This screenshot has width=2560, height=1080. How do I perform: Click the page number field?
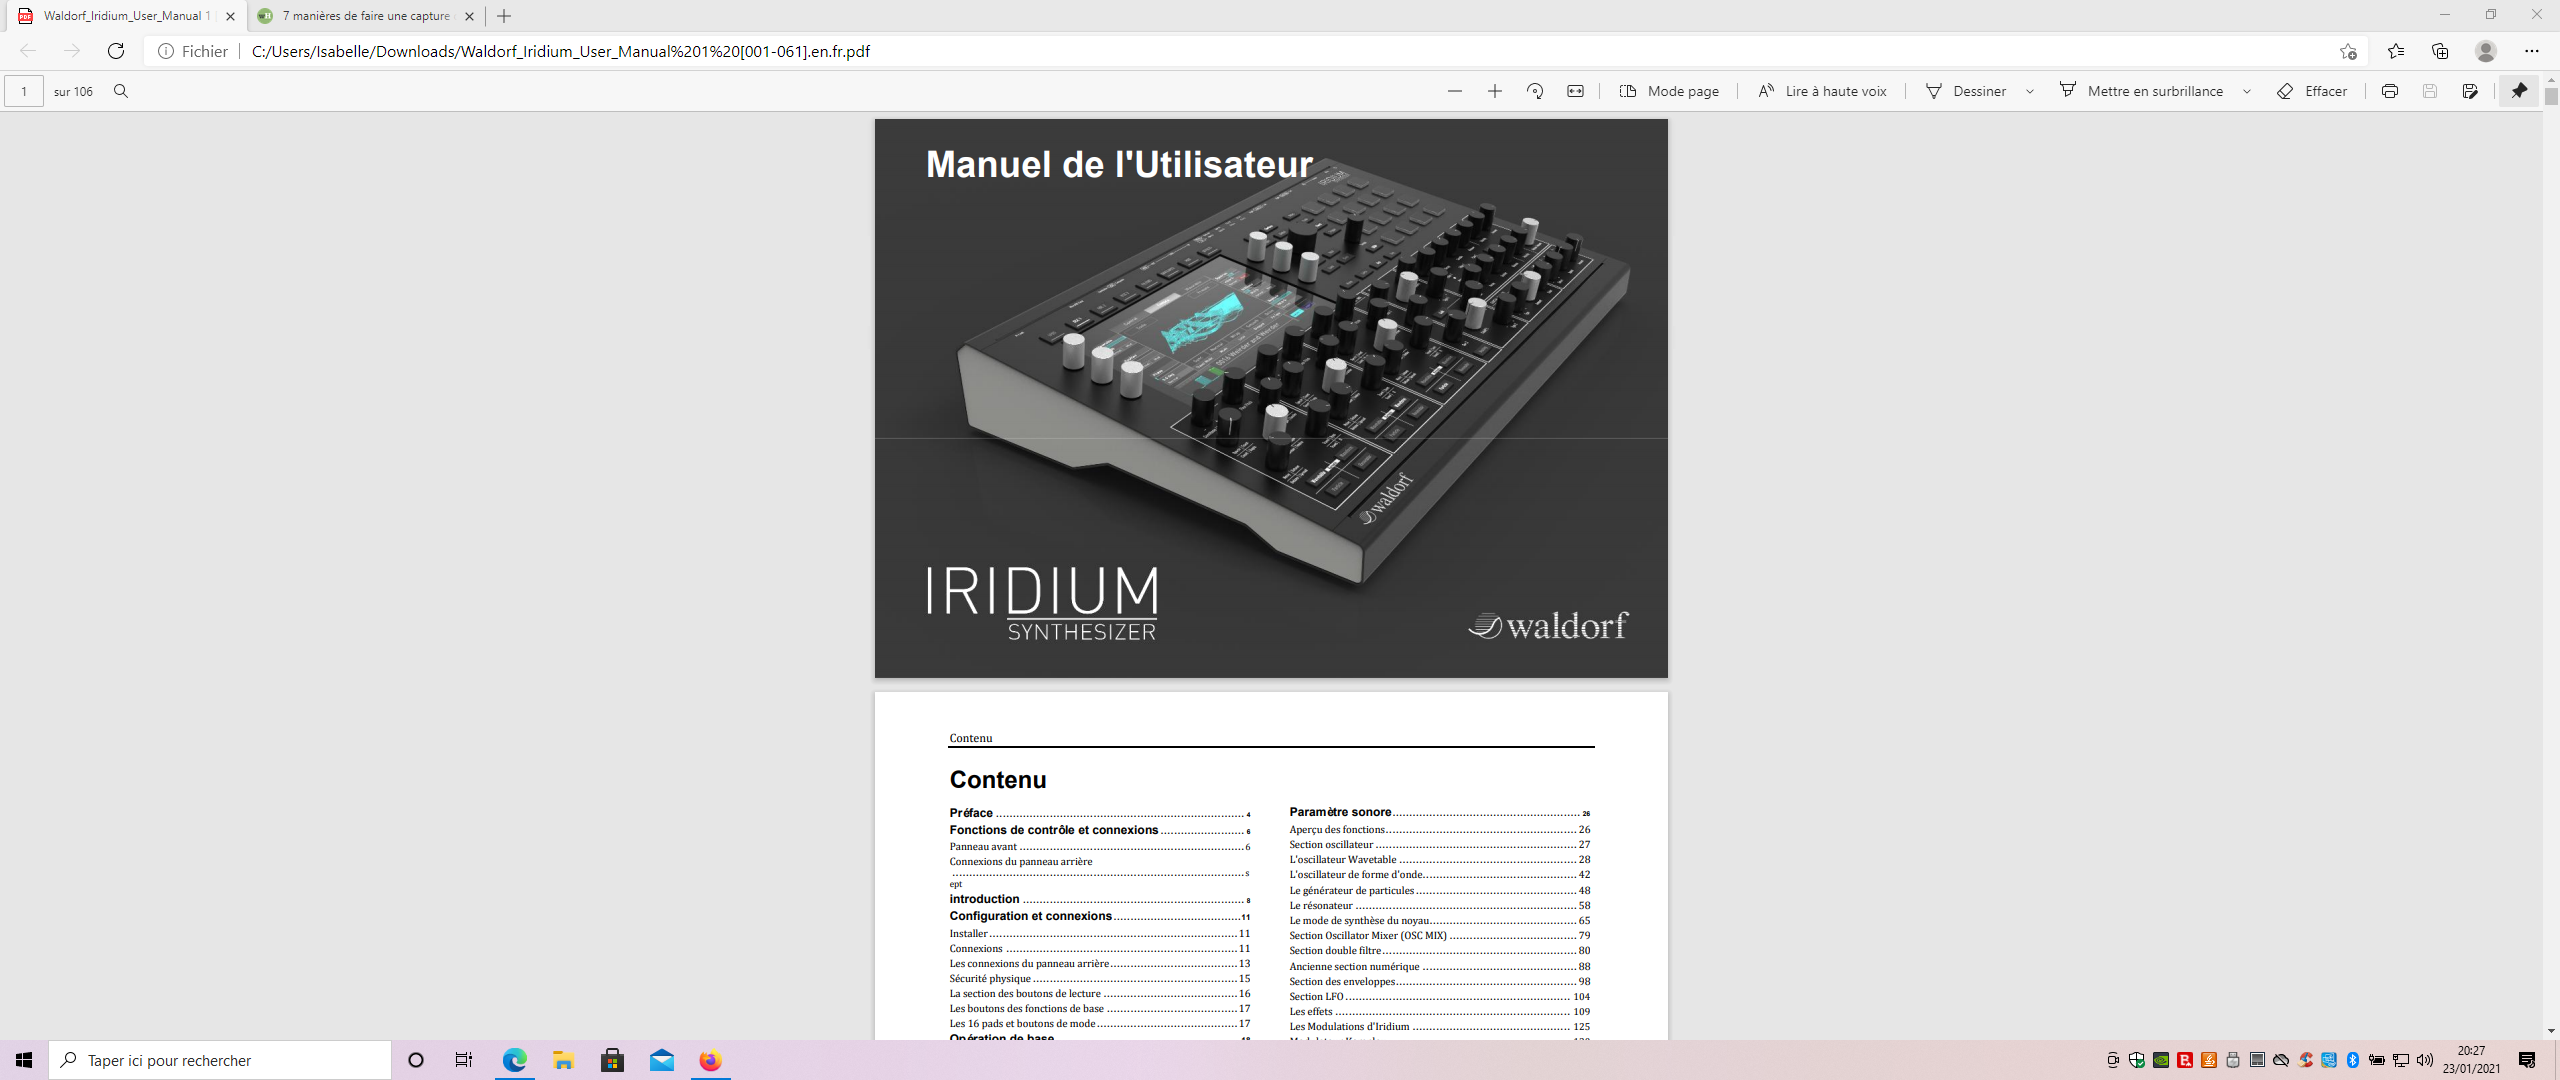tap(24, 91)
